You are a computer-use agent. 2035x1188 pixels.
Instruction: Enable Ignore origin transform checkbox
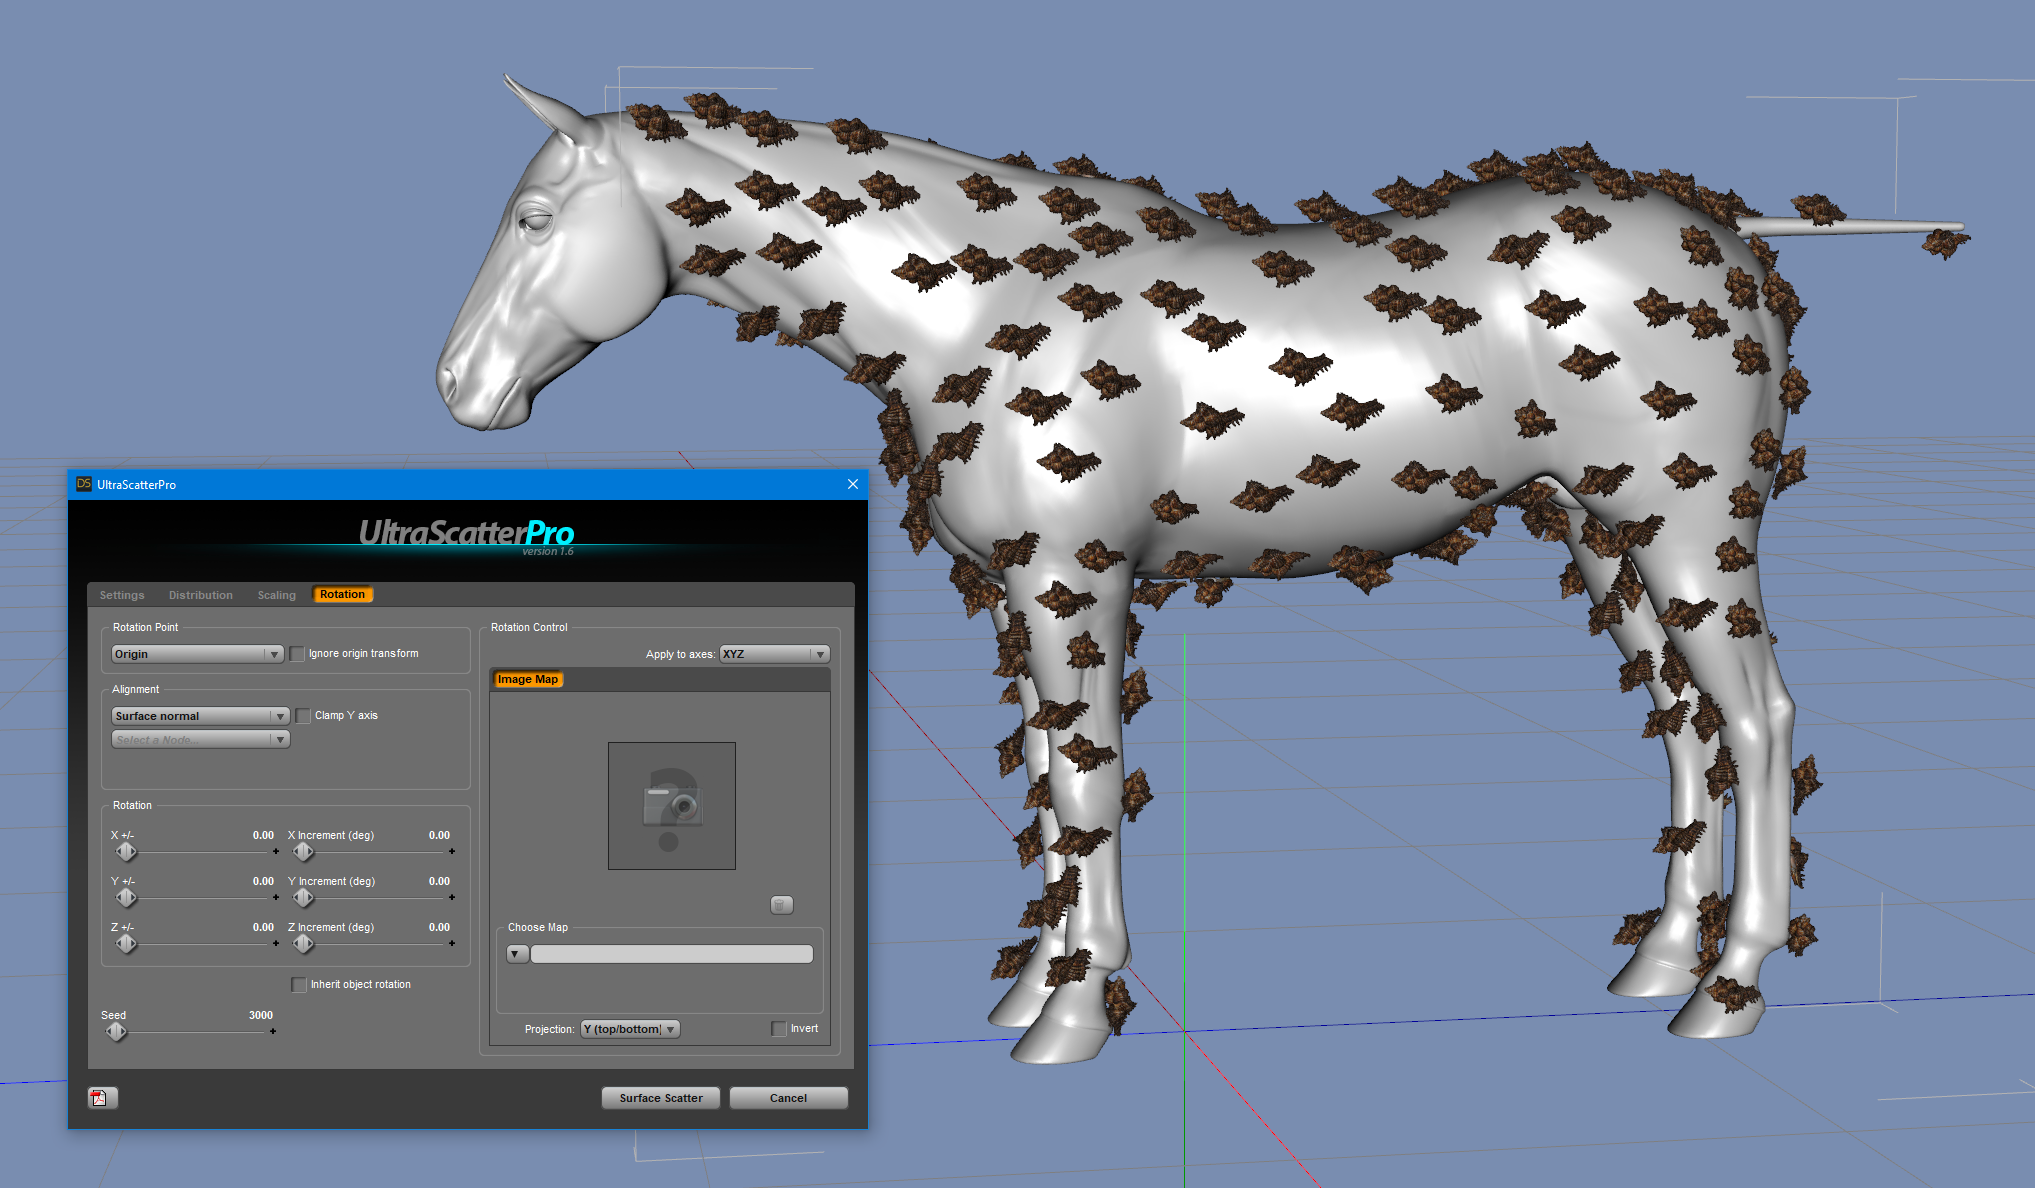297,654
